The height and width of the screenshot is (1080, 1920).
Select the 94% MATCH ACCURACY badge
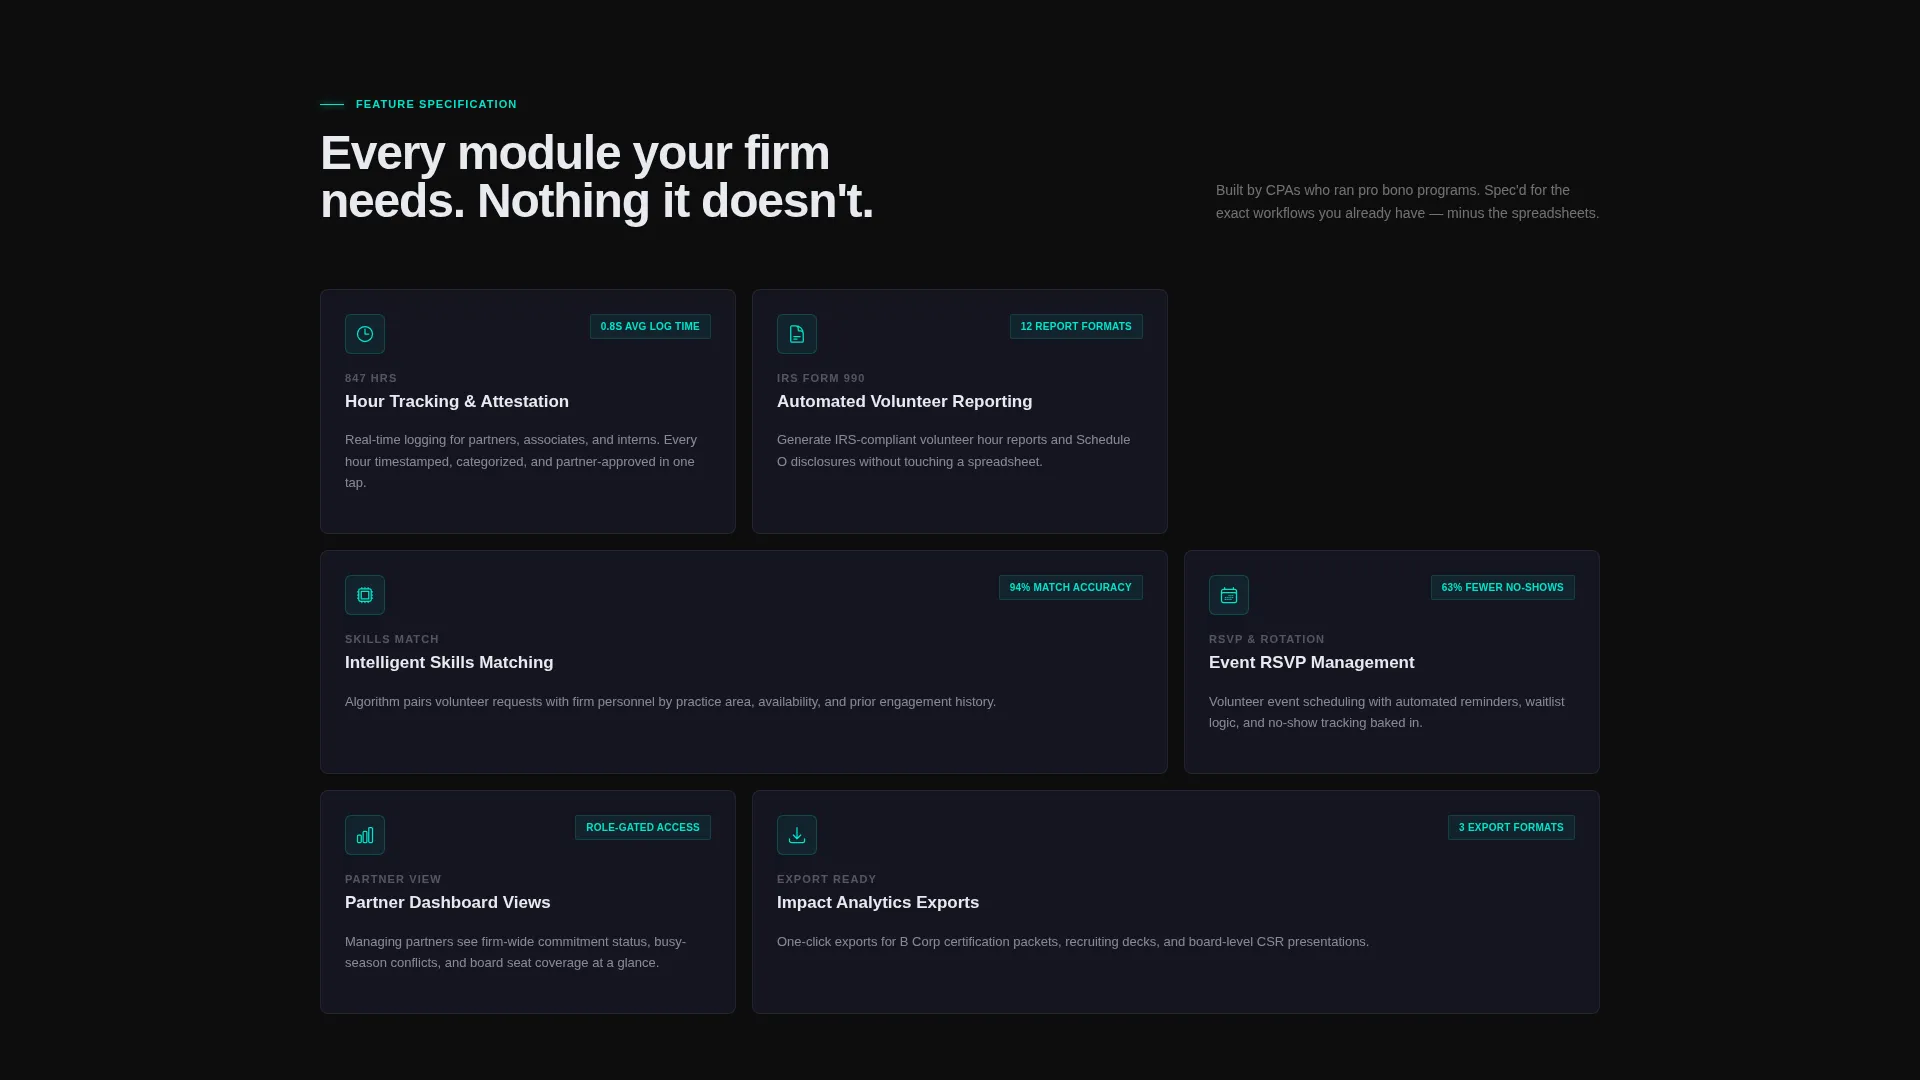coord(1070,588)
